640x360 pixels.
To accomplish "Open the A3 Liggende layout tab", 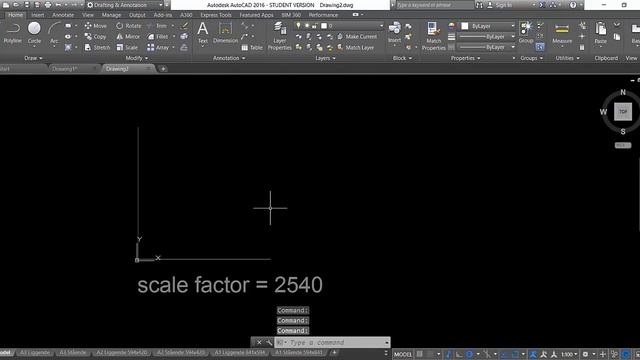I will [35, 352].
